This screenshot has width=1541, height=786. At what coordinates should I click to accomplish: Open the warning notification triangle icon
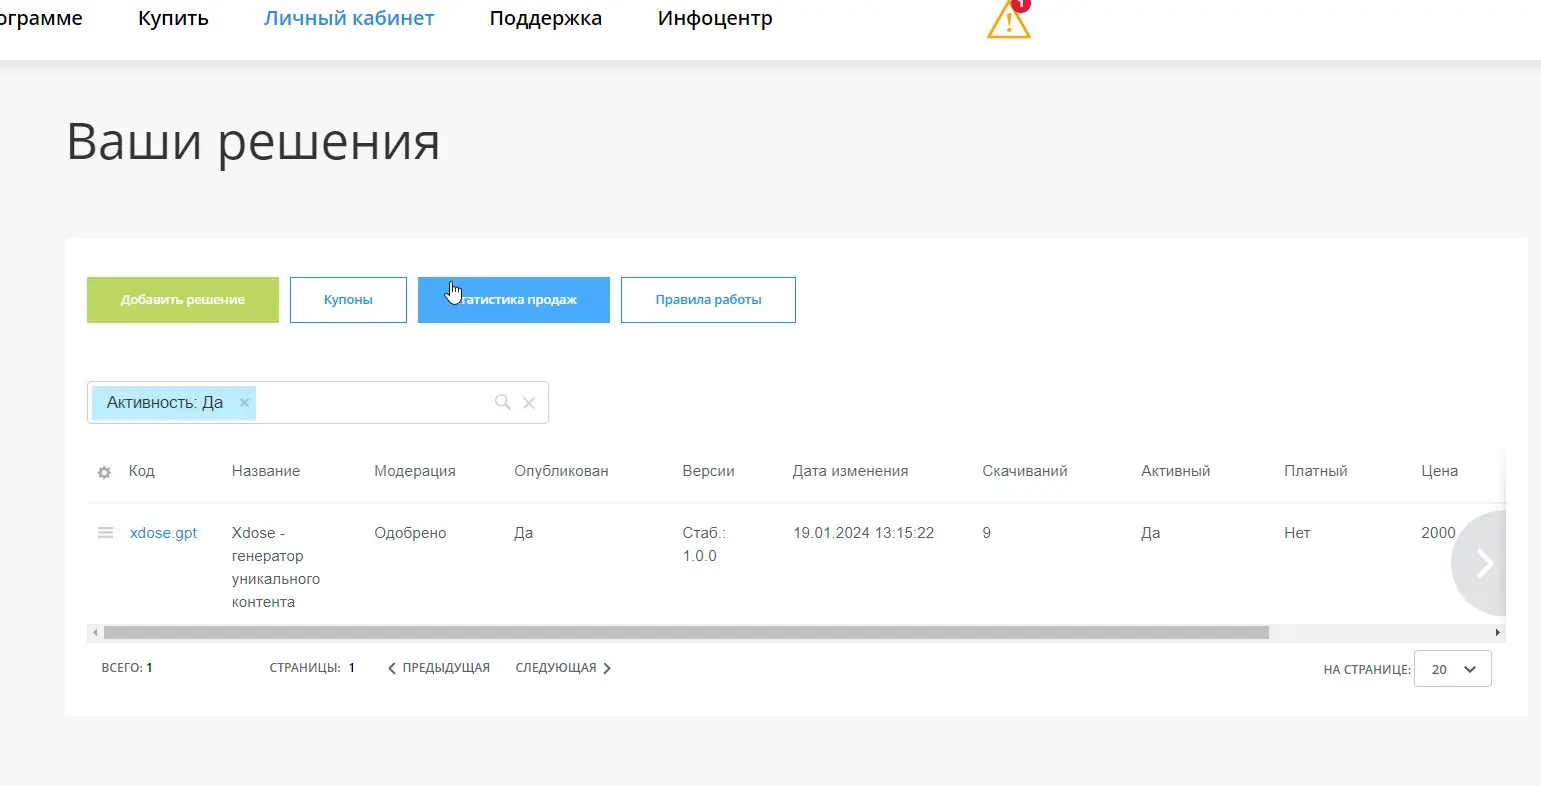point(1008,20)
